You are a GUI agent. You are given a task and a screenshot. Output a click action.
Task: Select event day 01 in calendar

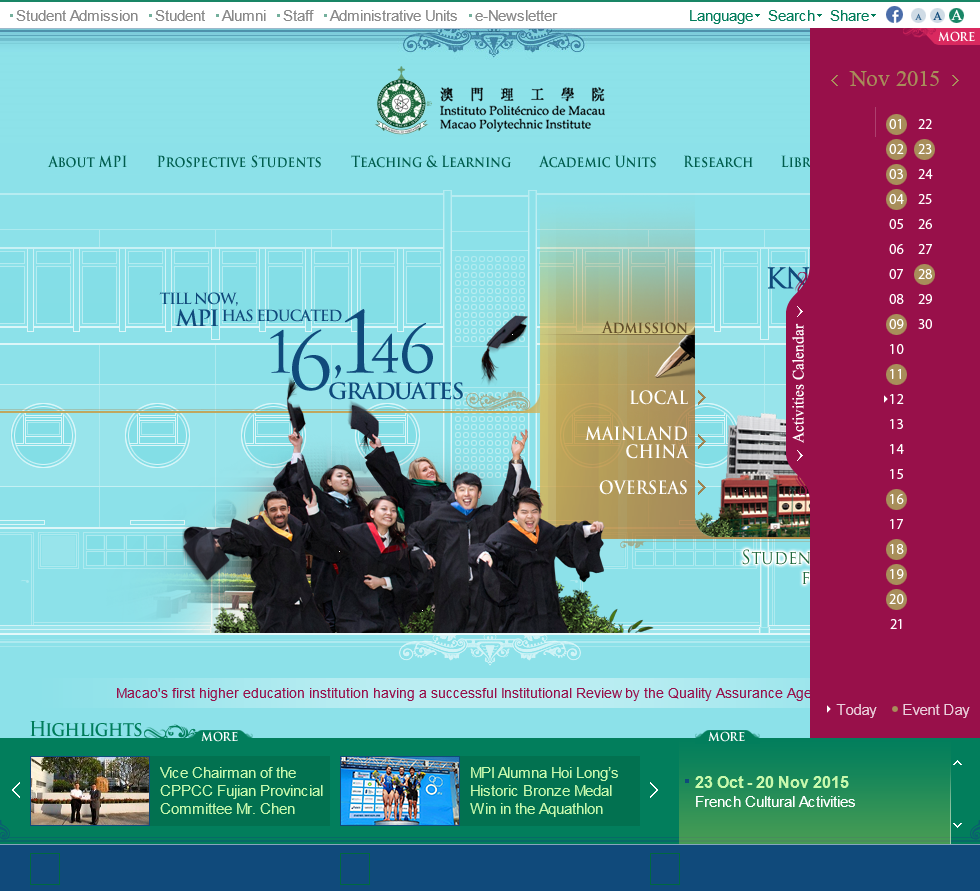(x=896, y=124)
